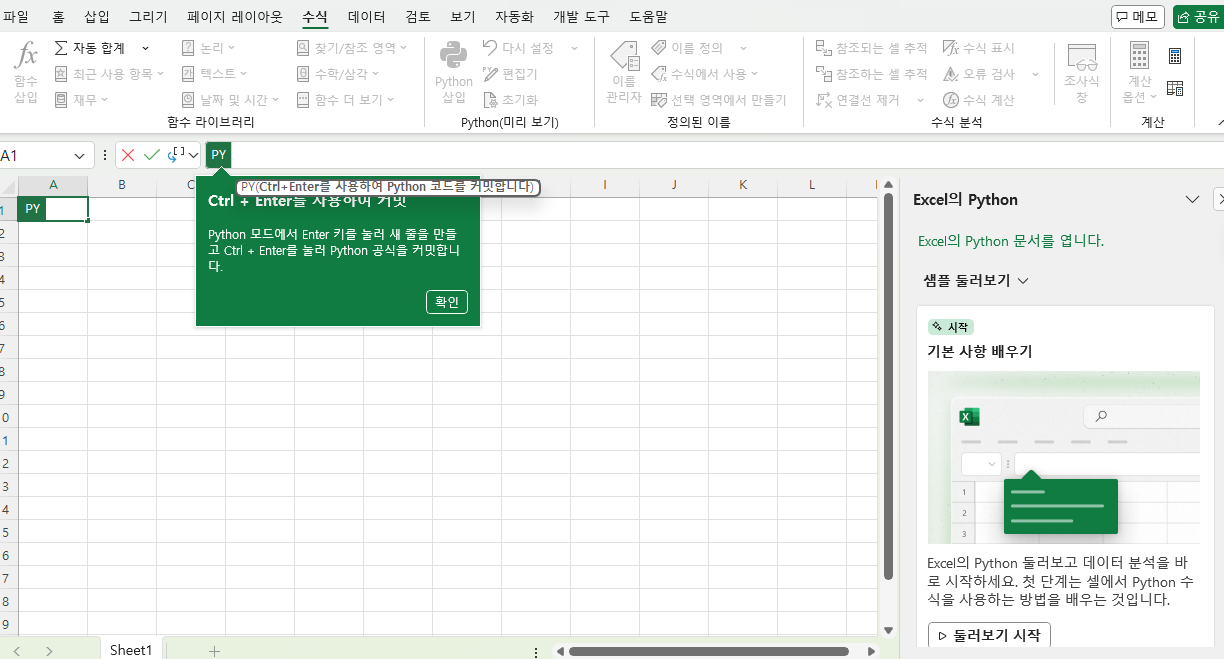Viewport: 1224px width, 659px height.
Task: Click the calculate sheet icon
Action: pos(1175,88)
